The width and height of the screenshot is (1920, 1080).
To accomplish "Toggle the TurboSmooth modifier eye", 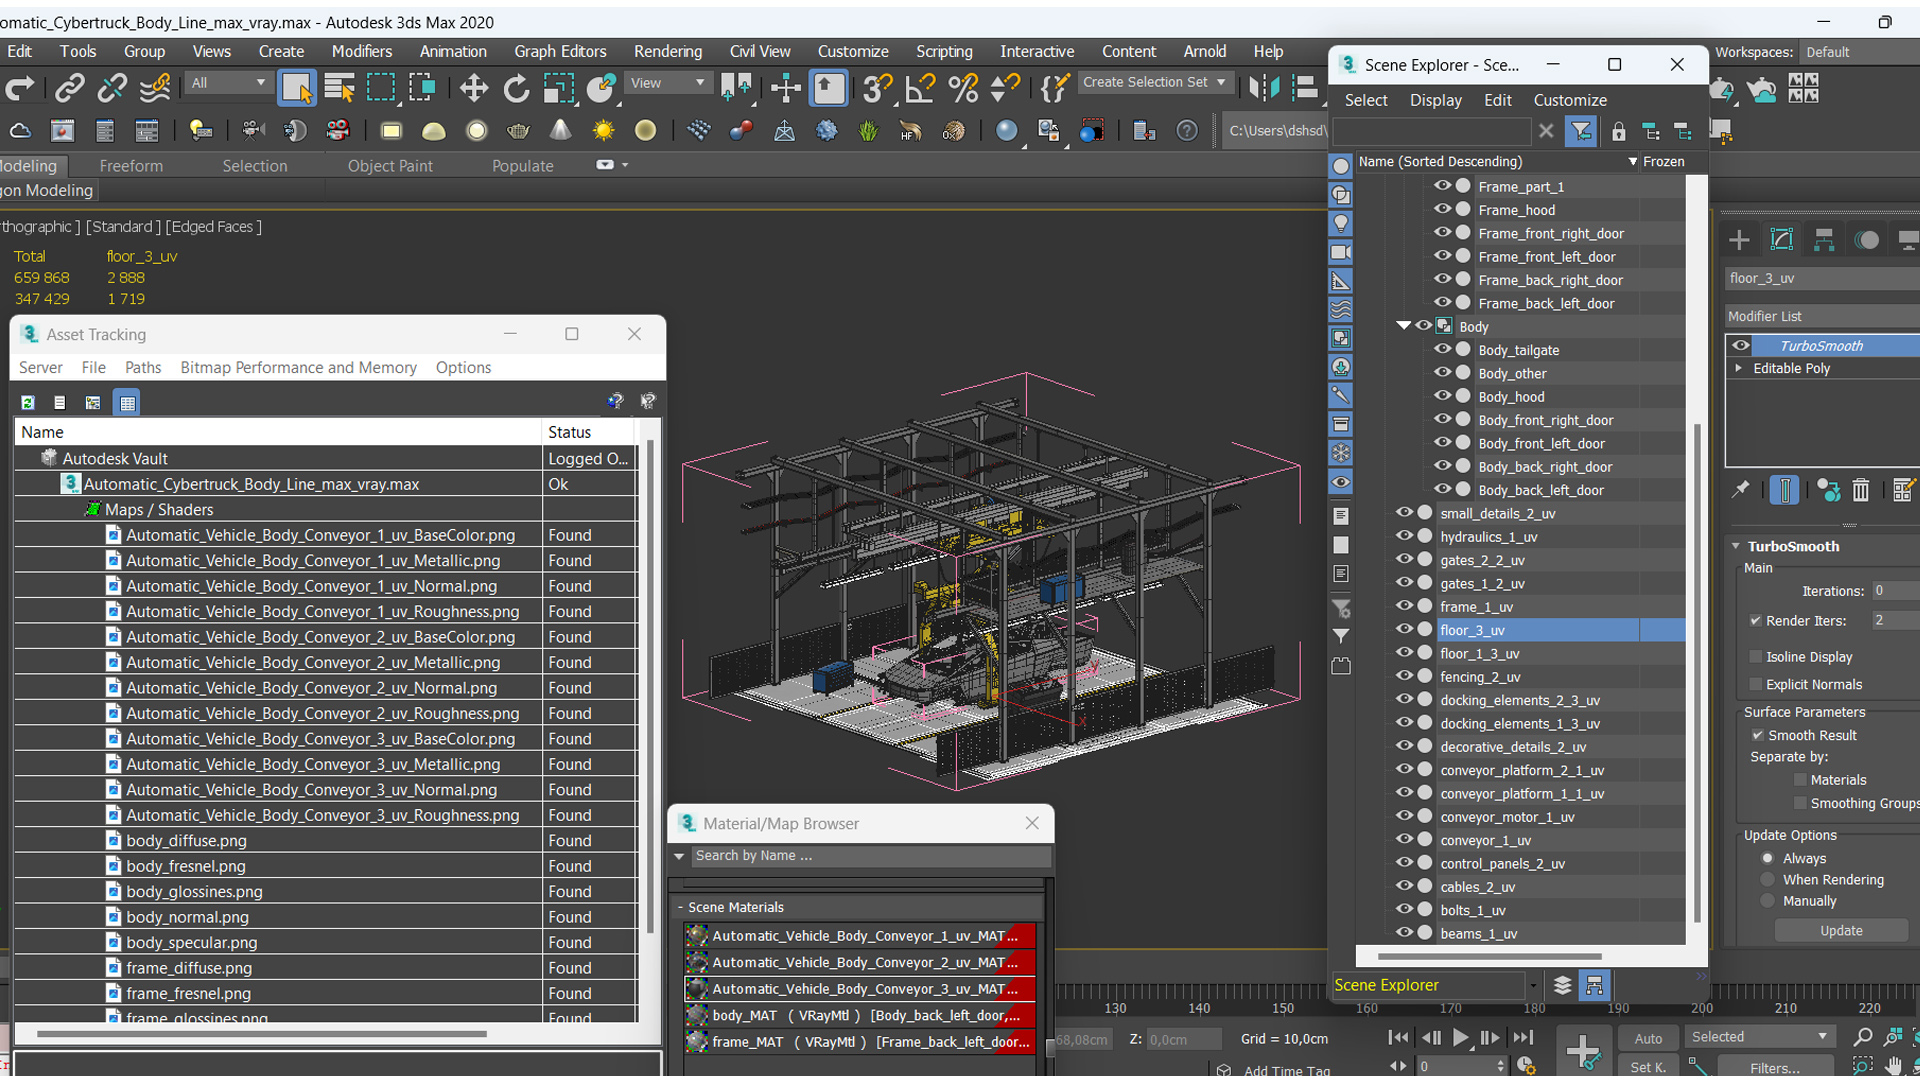I will [x=1741, y=345].
